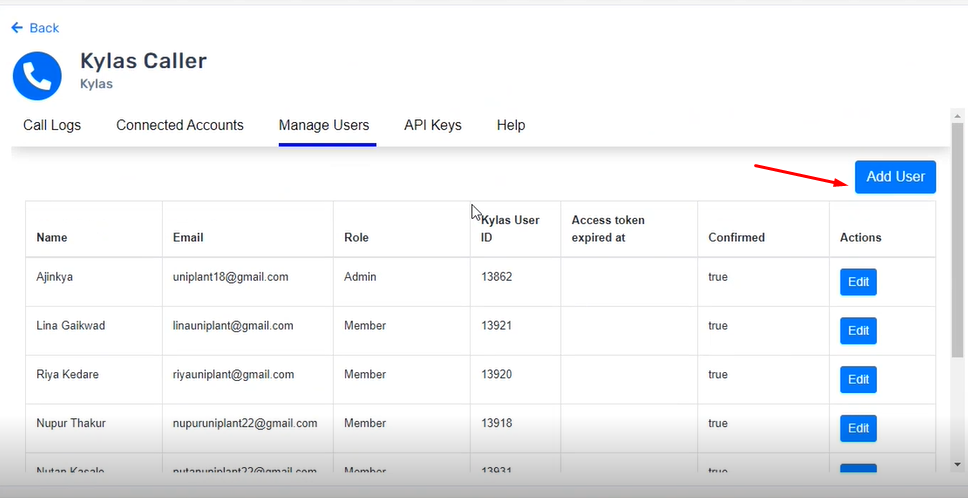The width and height of the screenshot is (968, 498).
Task: Click the vertical scrollbar thumb
Action: 958,240
